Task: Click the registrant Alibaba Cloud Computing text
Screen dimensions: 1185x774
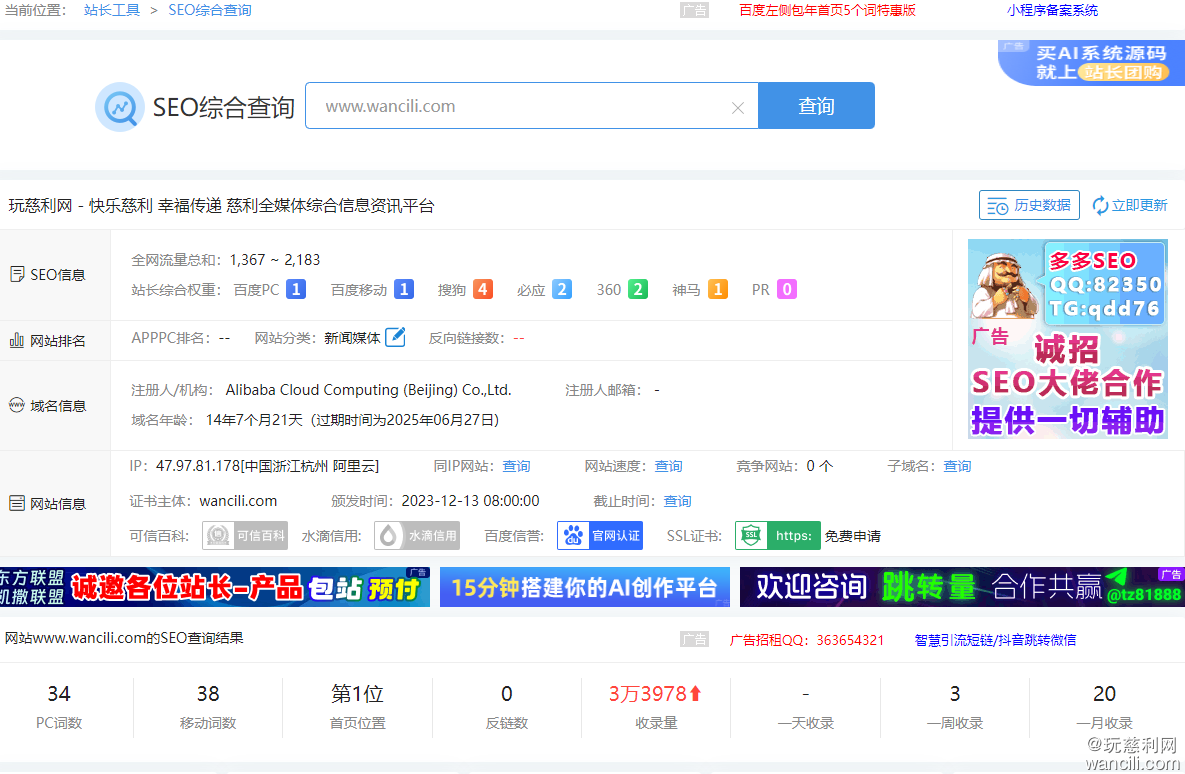Action: click(x=369, y=390)
